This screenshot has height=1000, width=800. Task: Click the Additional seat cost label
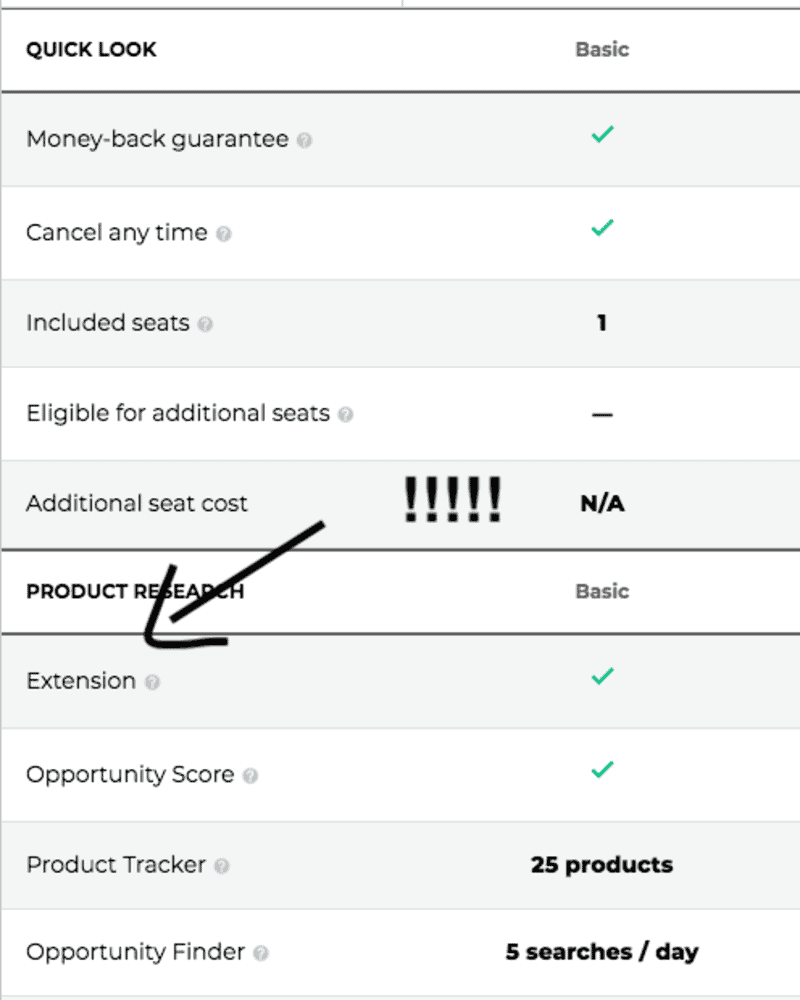click(x=136, y=503)
